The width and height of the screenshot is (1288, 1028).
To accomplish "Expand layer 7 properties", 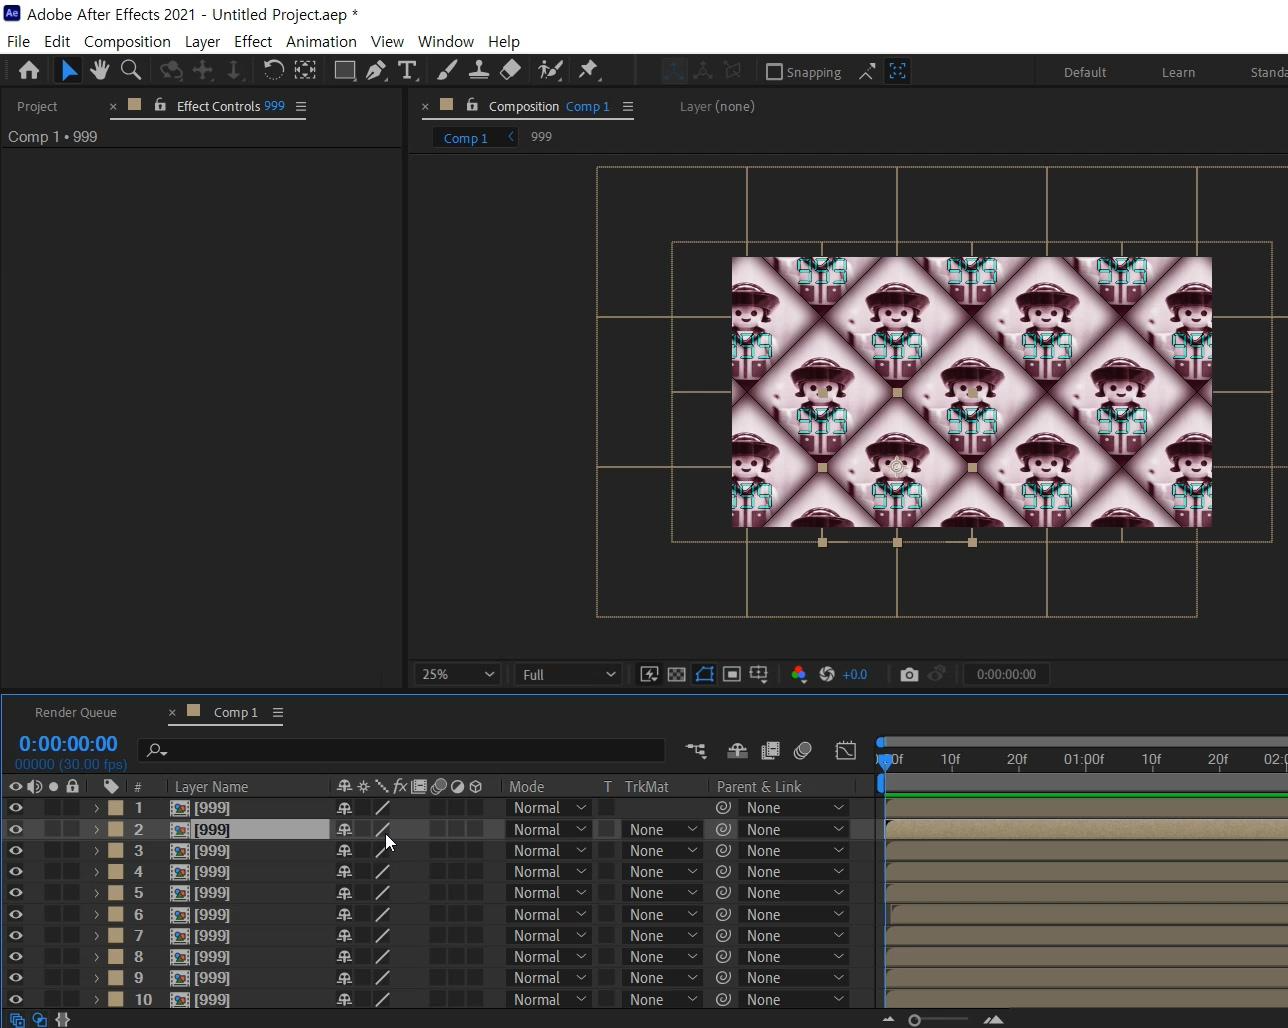I will (96, 936).
